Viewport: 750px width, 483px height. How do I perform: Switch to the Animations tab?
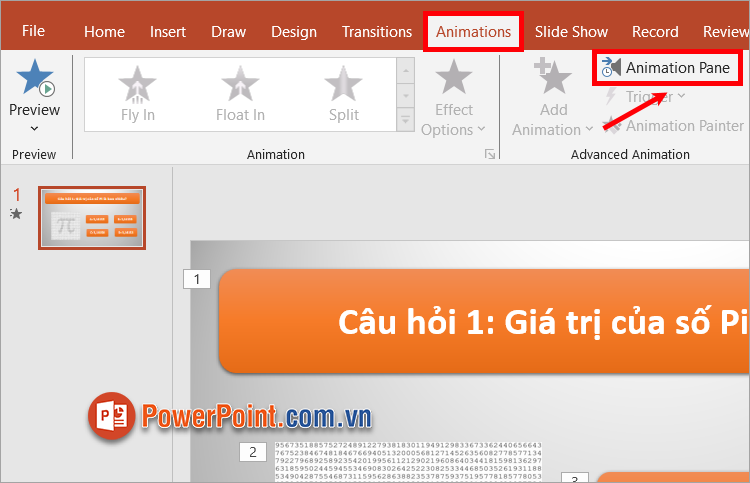tap(473, 32)
